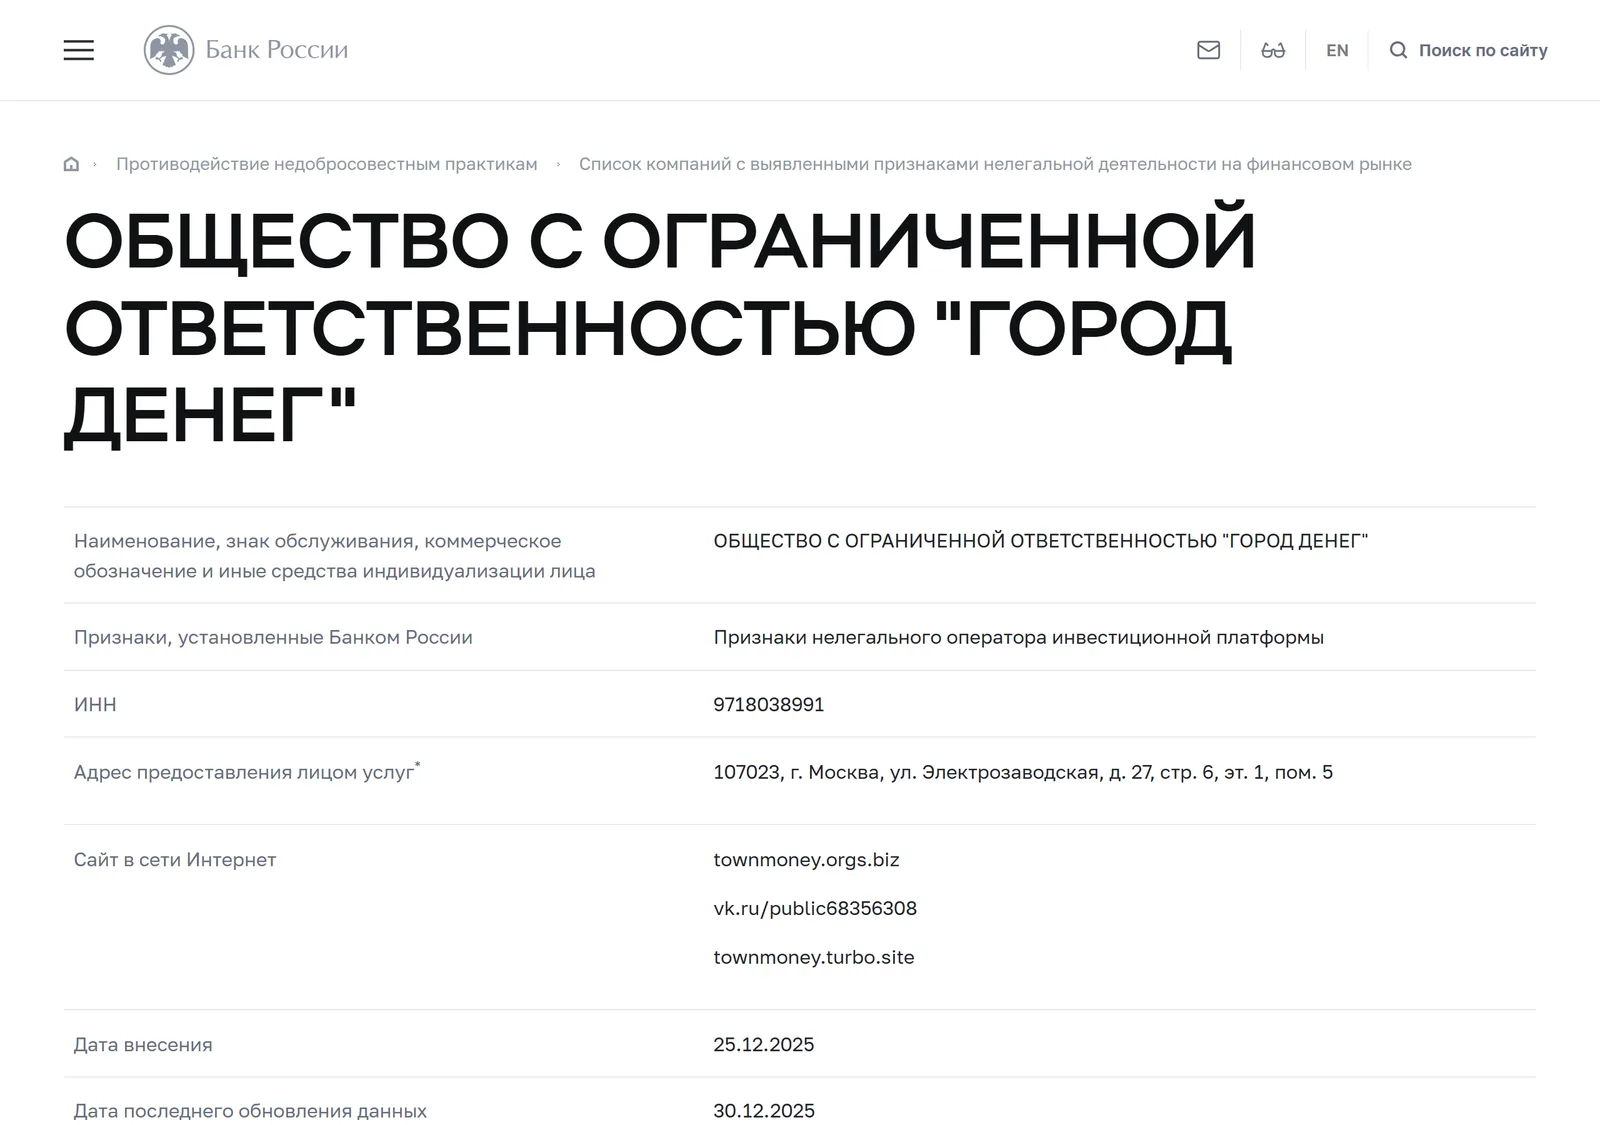Click the update date 30.12.2025

[764, 1111]
